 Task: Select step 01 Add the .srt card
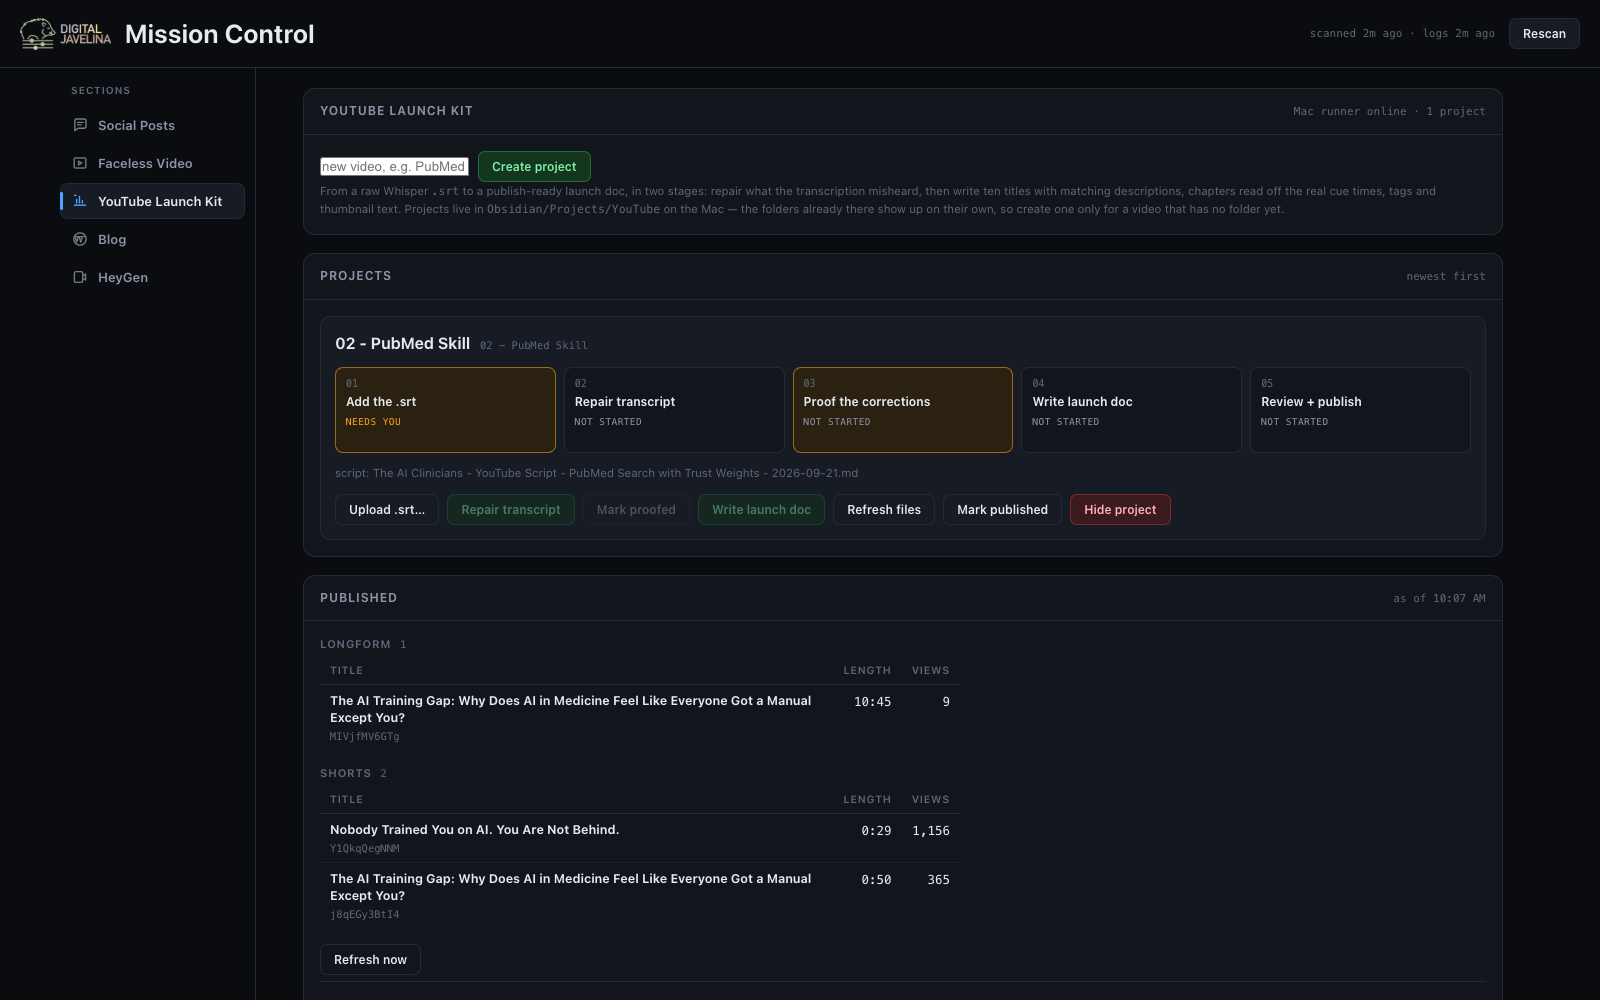point(445,410)
